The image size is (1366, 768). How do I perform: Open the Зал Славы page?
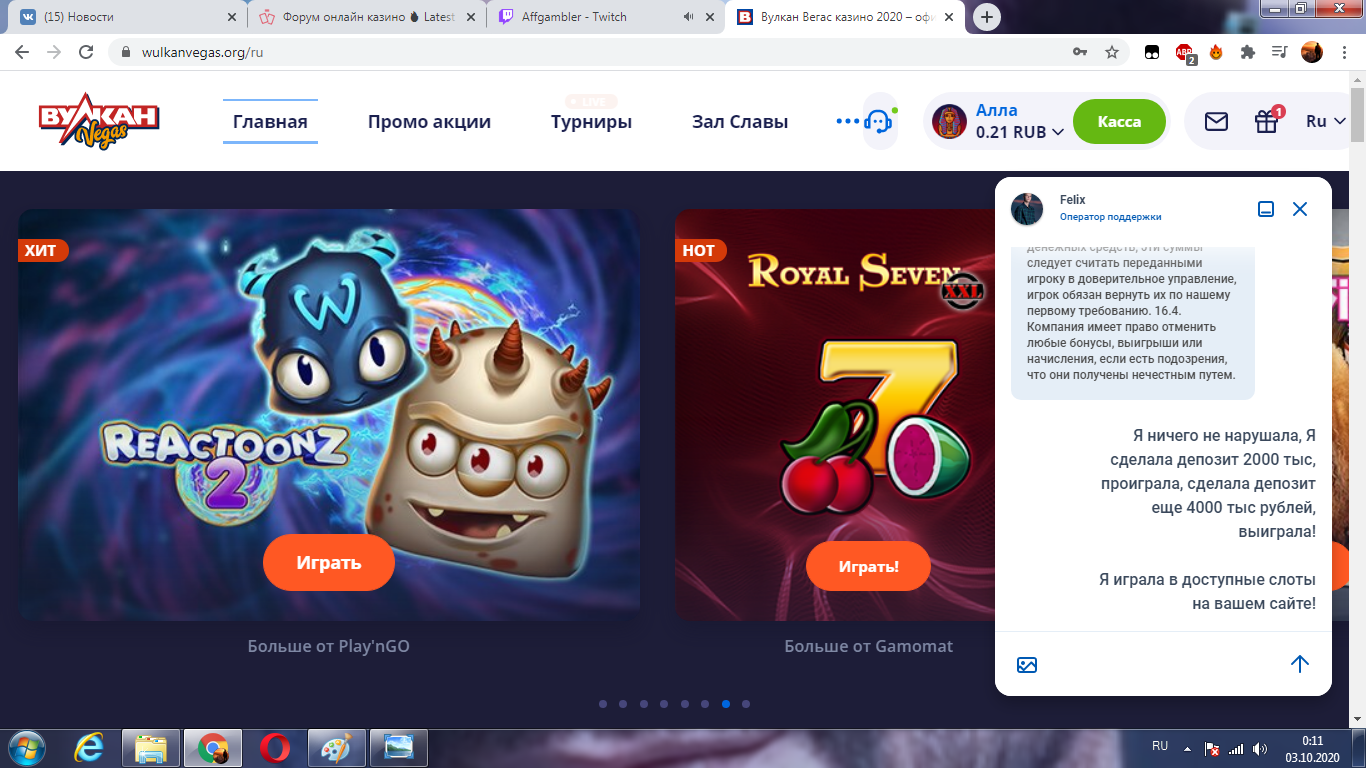point(740,122)
